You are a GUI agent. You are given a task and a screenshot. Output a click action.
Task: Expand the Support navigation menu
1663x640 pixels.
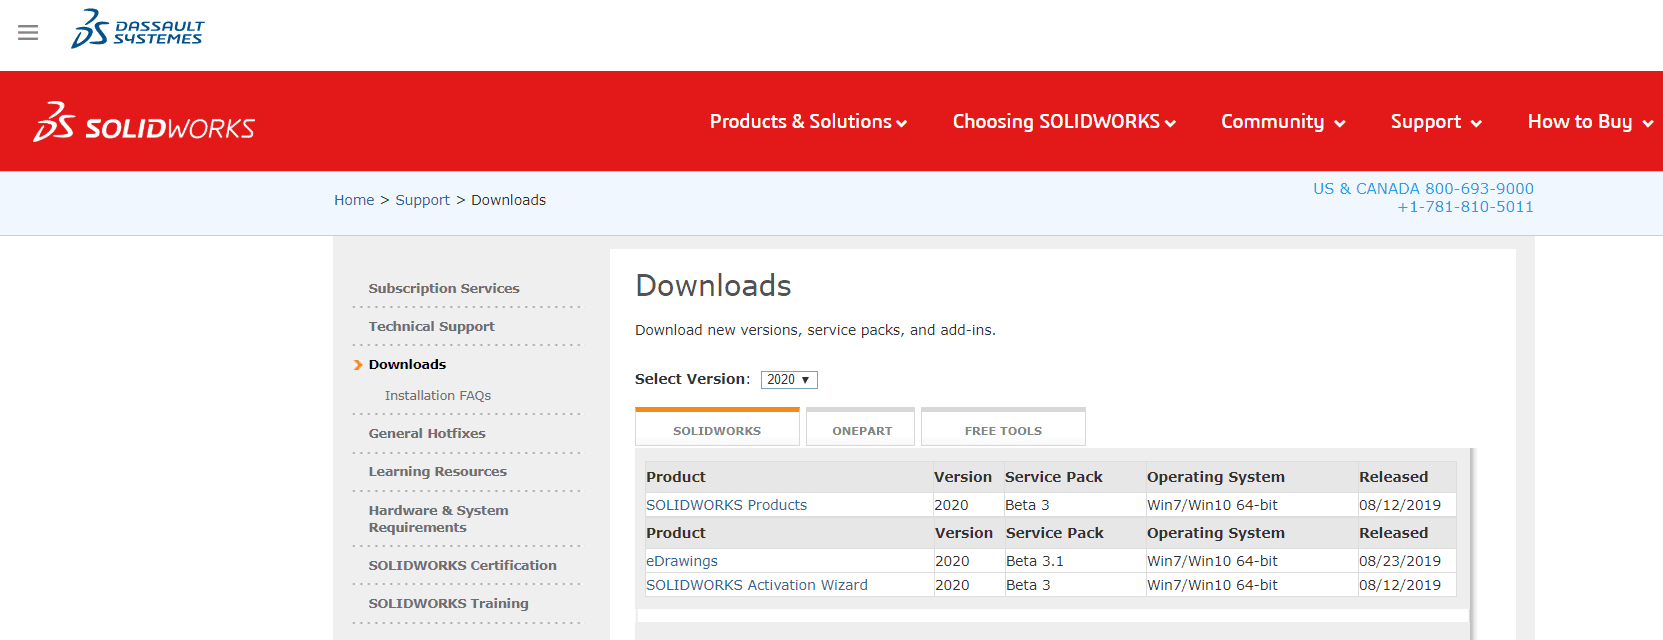click(1436, 122)
